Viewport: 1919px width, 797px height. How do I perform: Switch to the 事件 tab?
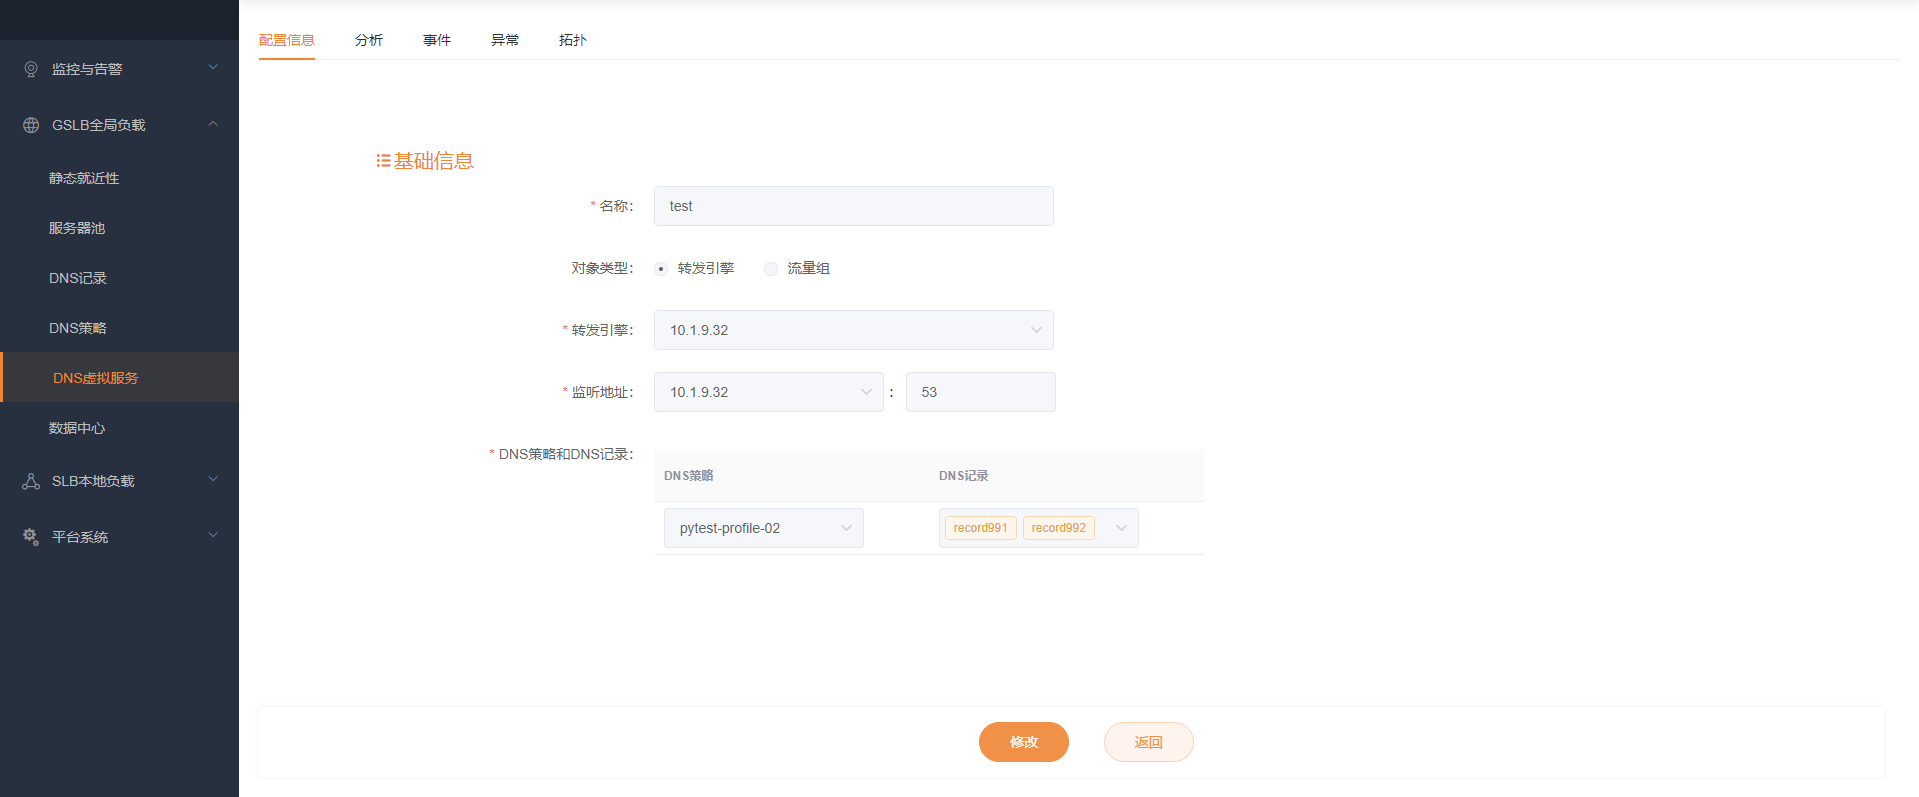coord(437,40)
